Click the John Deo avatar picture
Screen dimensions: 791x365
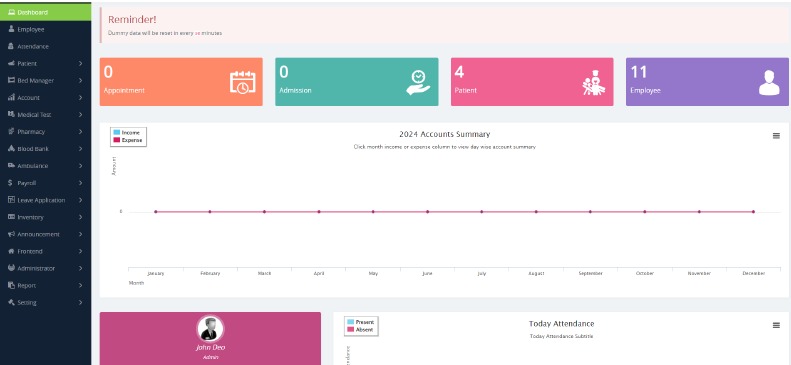pyautogui.click(x=210, y=329)
